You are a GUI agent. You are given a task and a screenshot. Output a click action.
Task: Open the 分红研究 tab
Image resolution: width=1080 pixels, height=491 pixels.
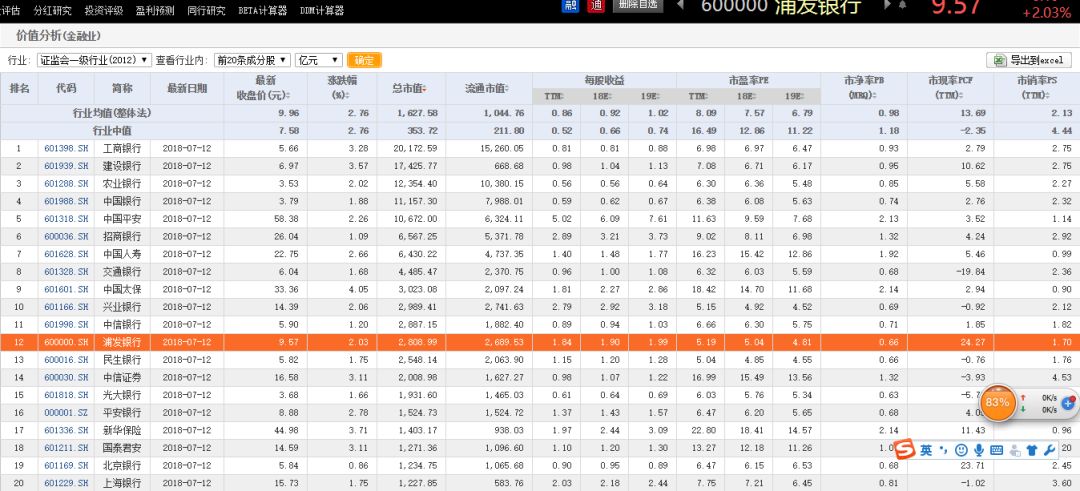click(52, 11)
